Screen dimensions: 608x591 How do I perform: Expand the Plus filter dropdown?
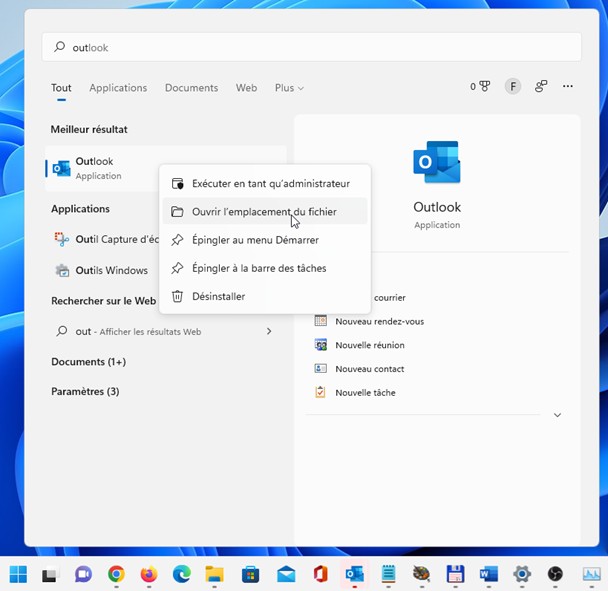point(289,88)
